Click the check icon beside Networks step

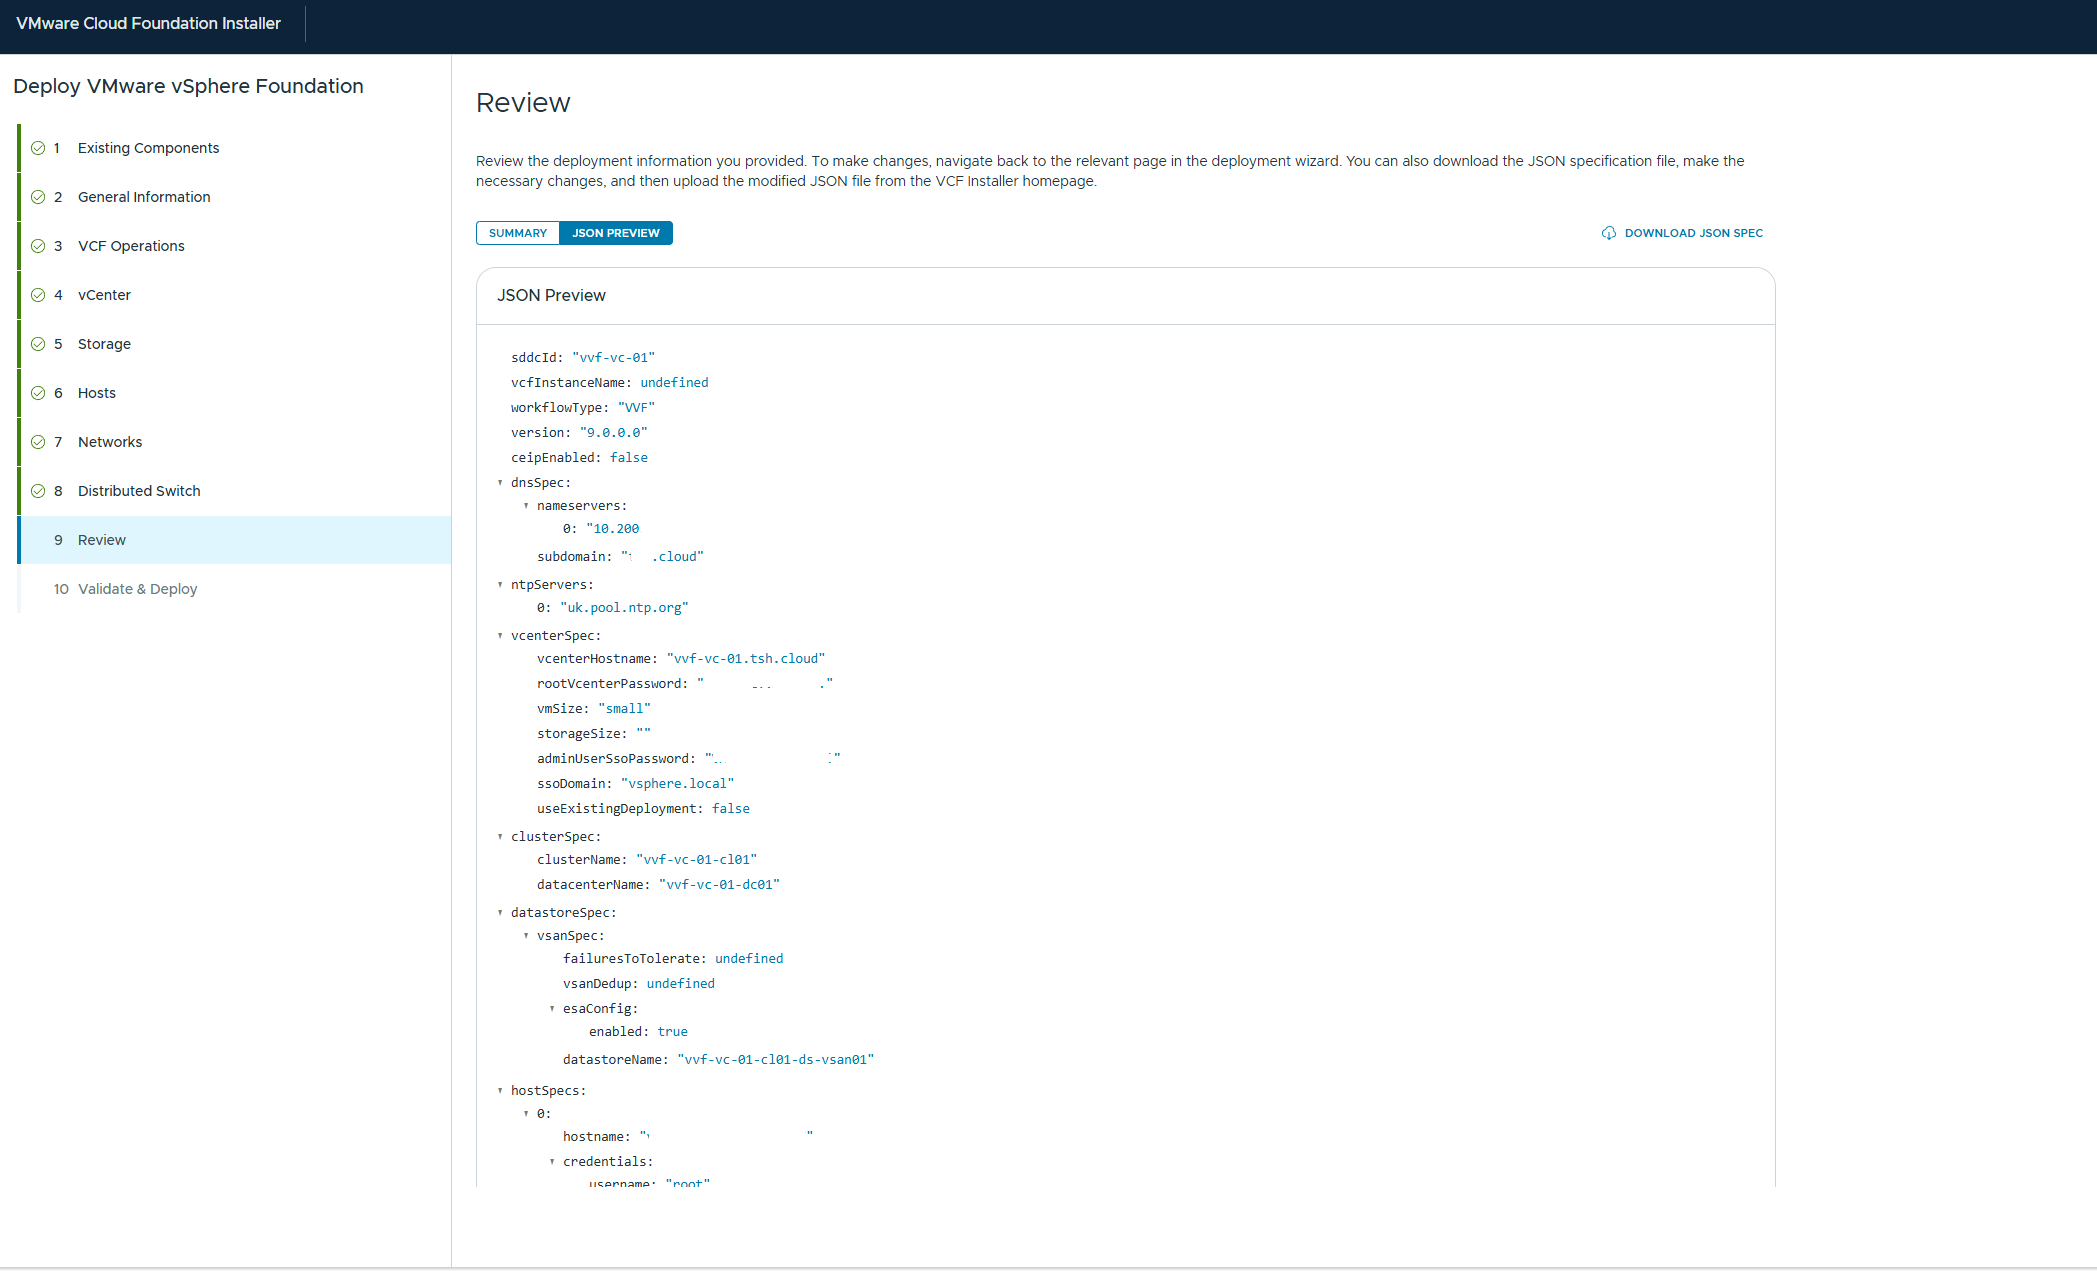pyautogui.click(x=38, y=442)
